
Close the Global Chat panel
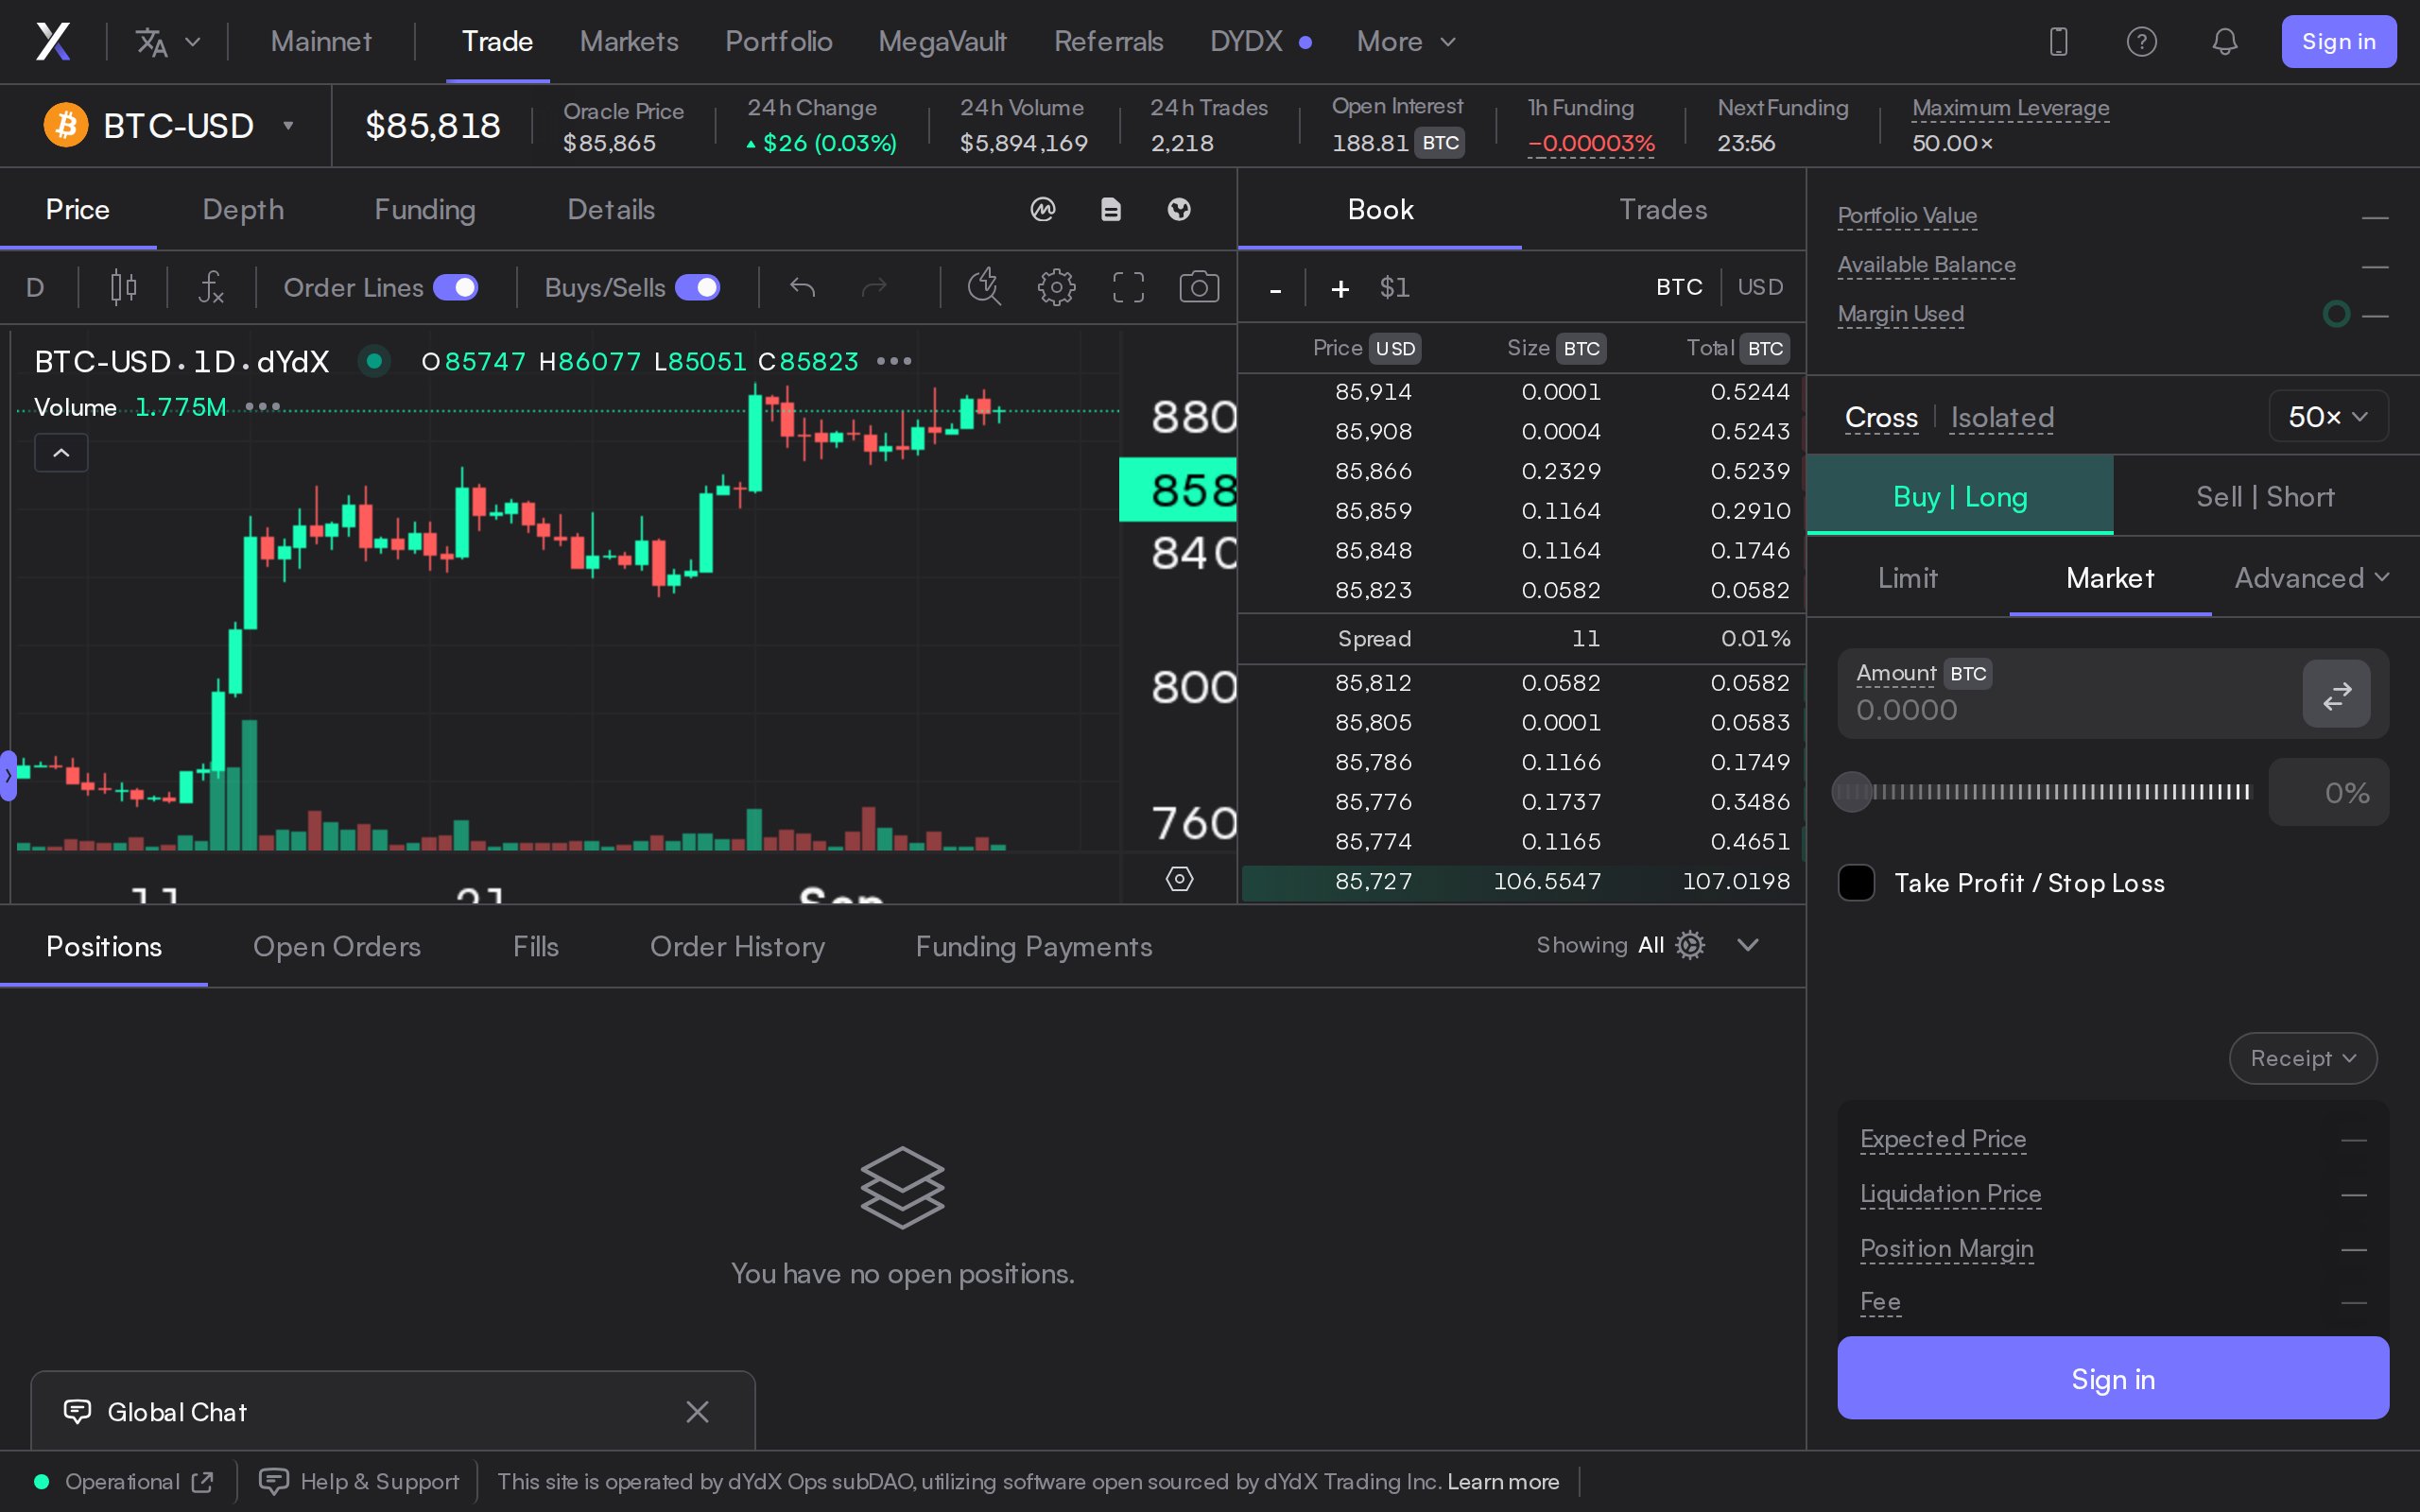tap(697, 1412)
